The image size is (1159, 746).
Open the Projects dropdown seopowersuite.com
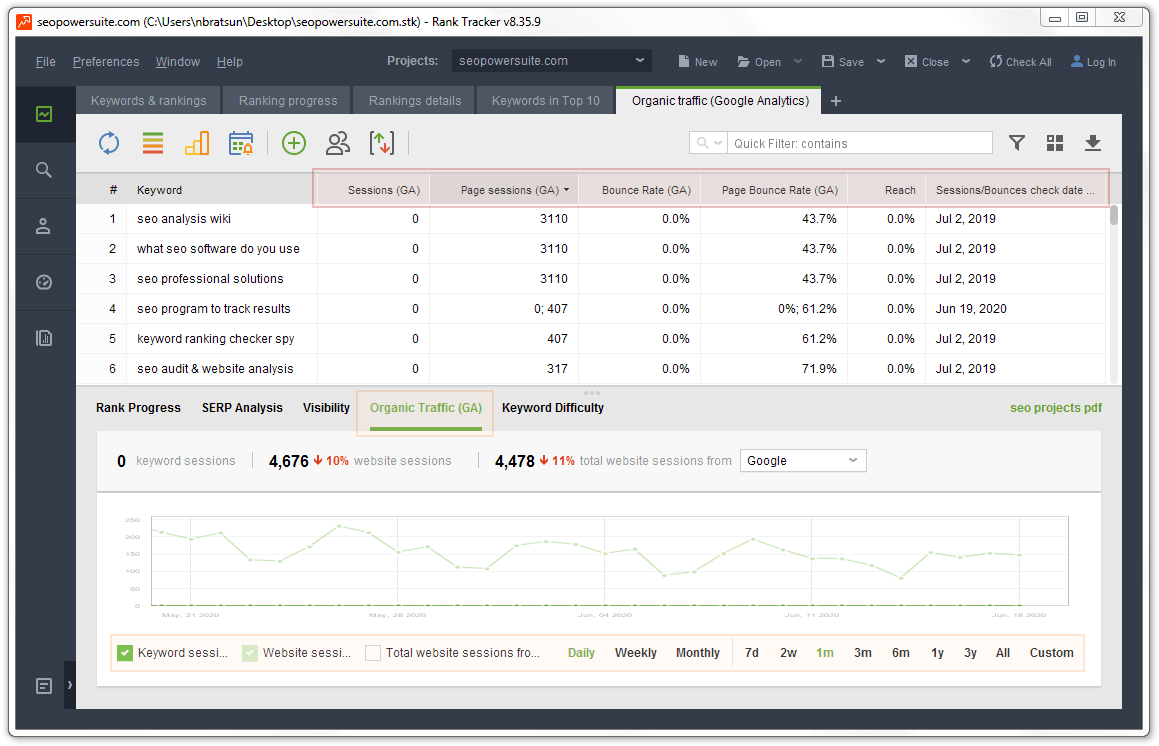point(551,61)
